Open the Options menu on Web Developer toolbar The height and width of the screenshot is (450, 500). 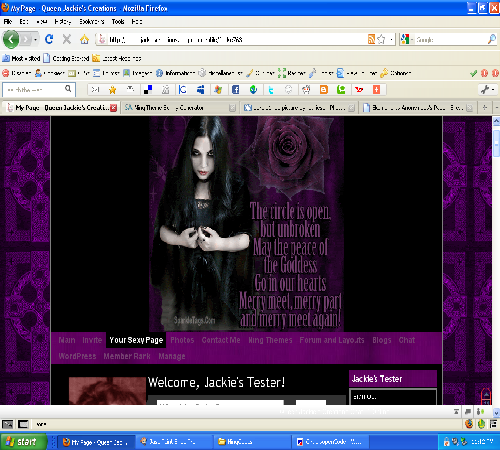coord(396,73)
